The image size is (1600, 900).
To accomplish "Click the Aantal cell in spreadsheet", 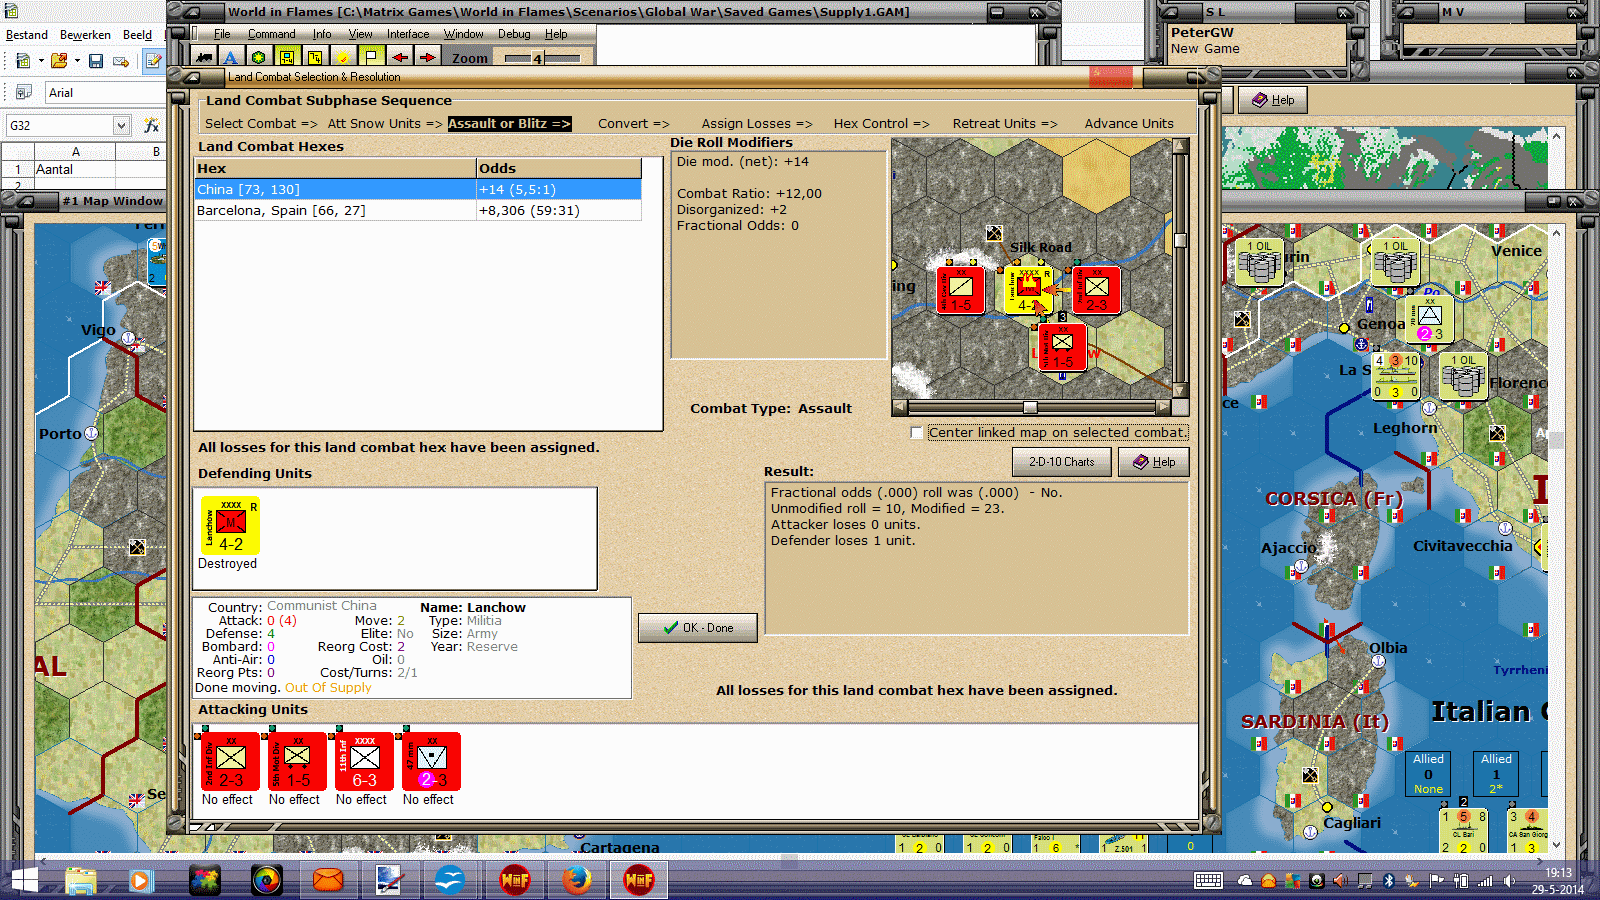I will pos(75,170).
